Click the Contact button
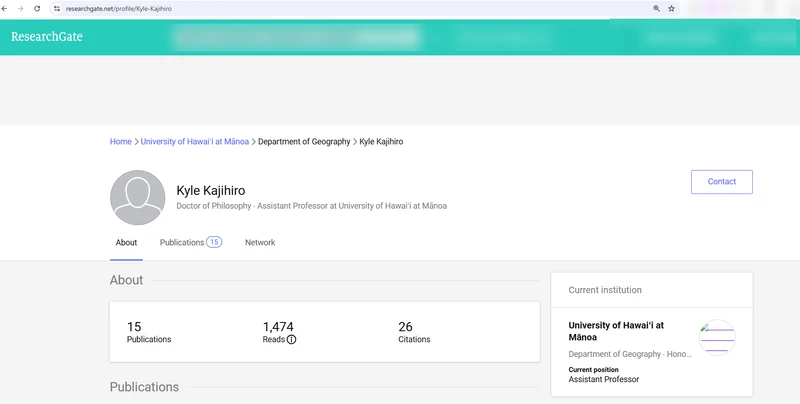800x404 pixels. click(721, 182)
